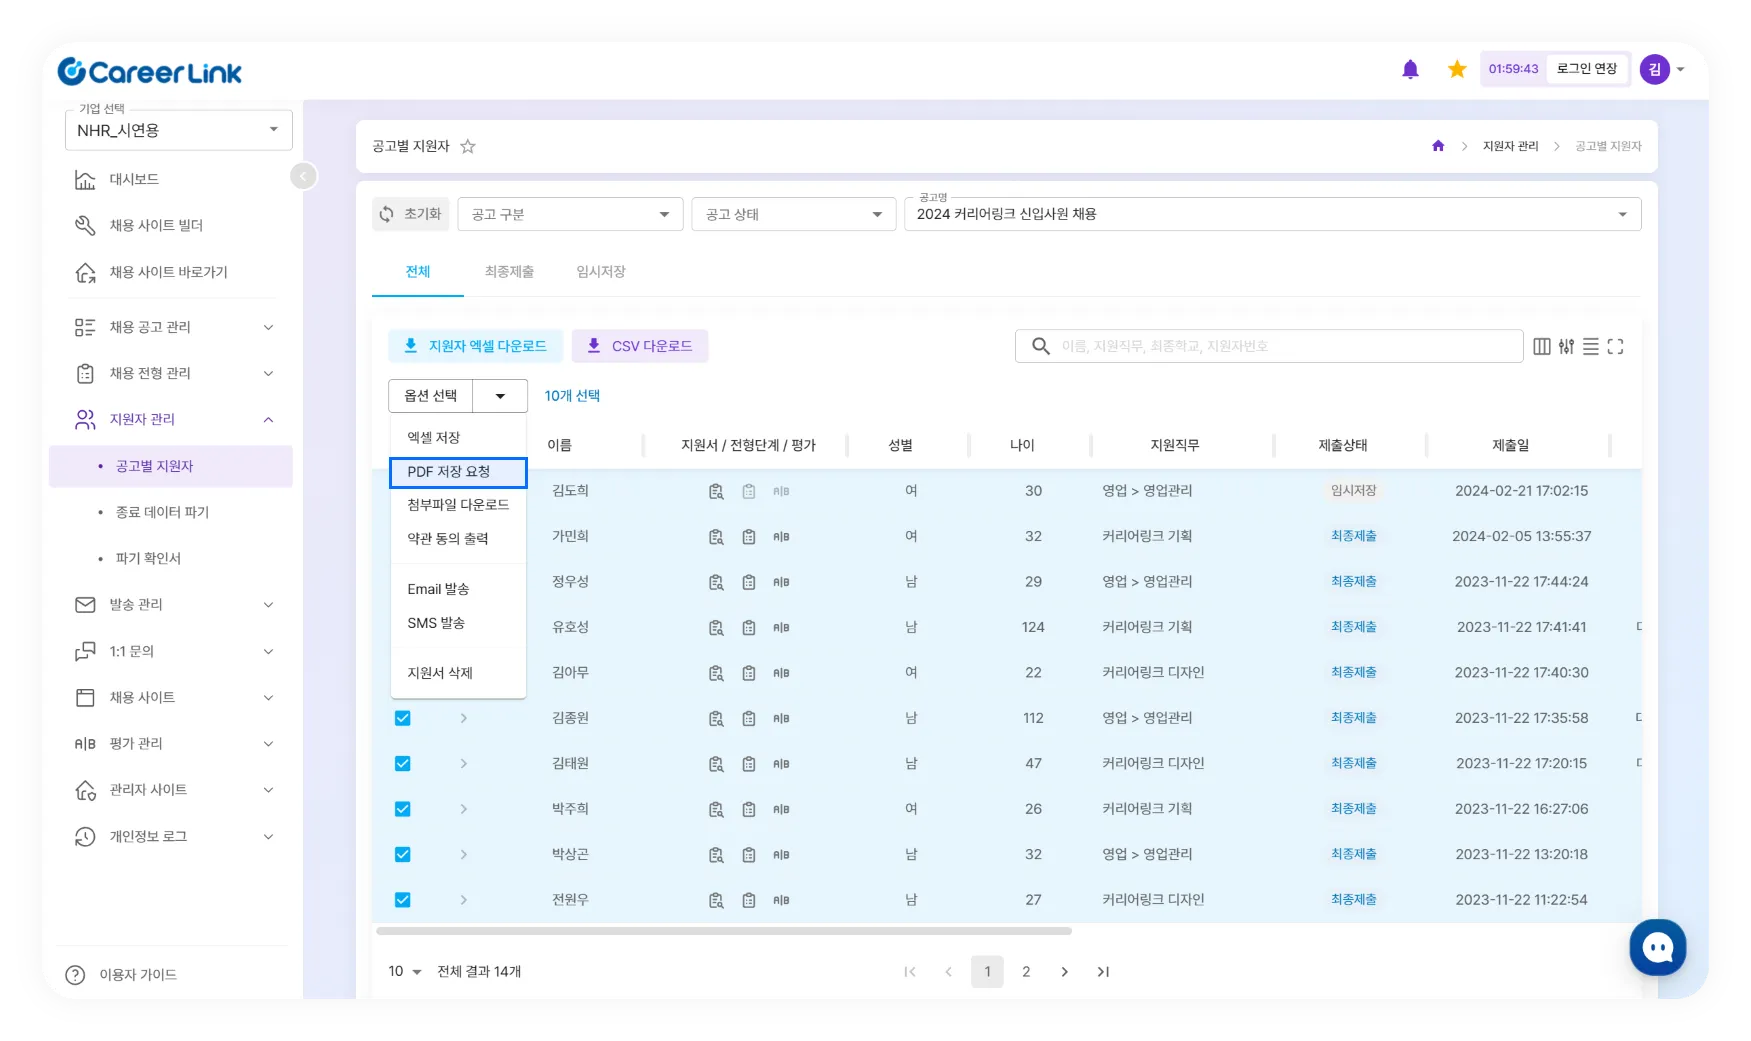Open the 공고 상태 dropdown
1751x1041 pixels.
pyautogui.click(x=794, y=214)
